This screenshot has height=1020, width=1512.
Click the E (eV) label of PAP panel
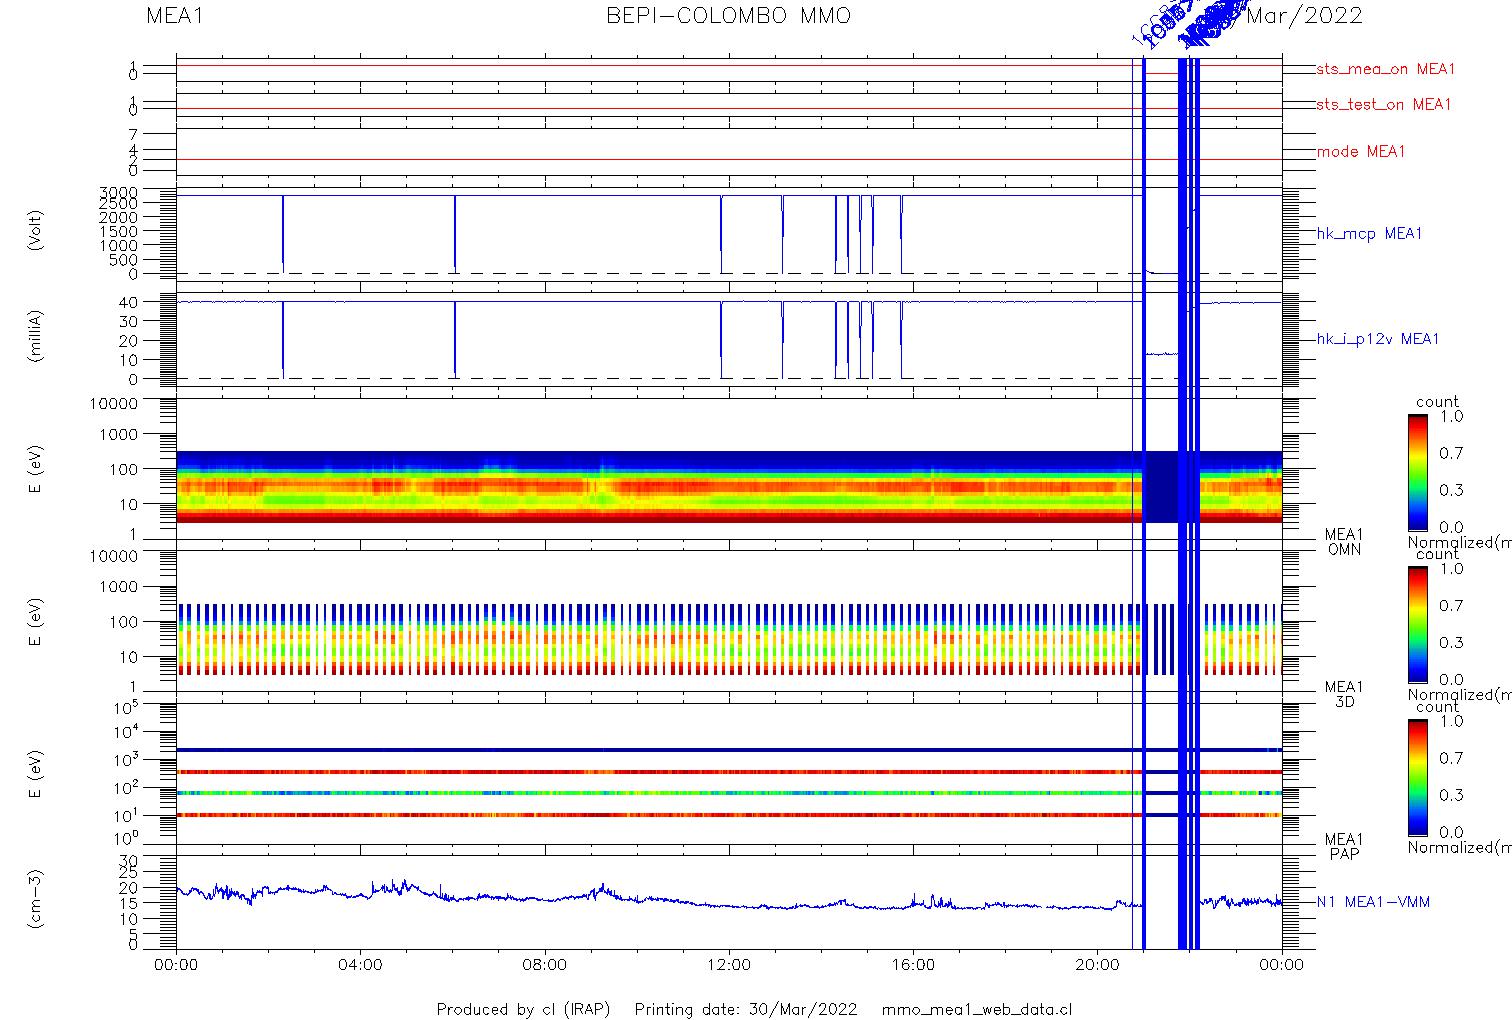click(36, 775)
